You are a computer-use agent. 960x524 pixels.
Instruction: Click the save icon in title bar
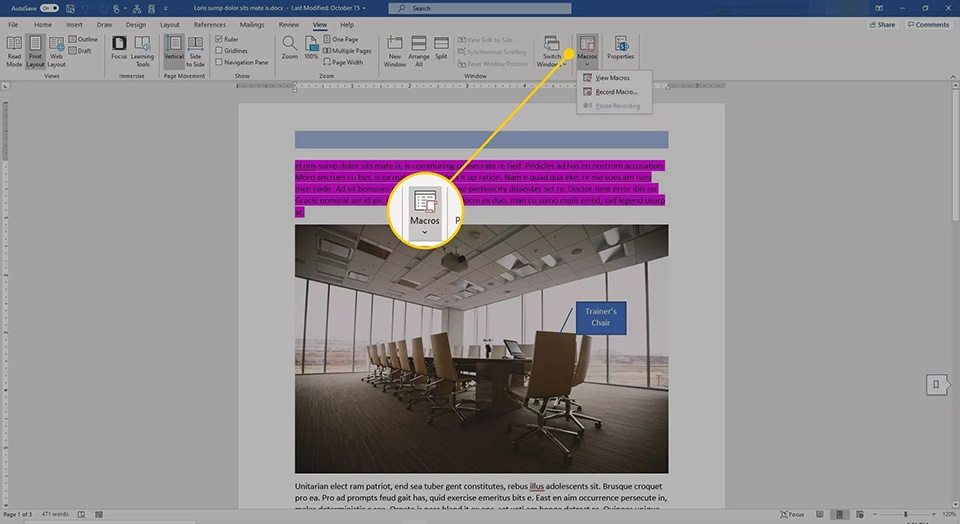(70, 9)
